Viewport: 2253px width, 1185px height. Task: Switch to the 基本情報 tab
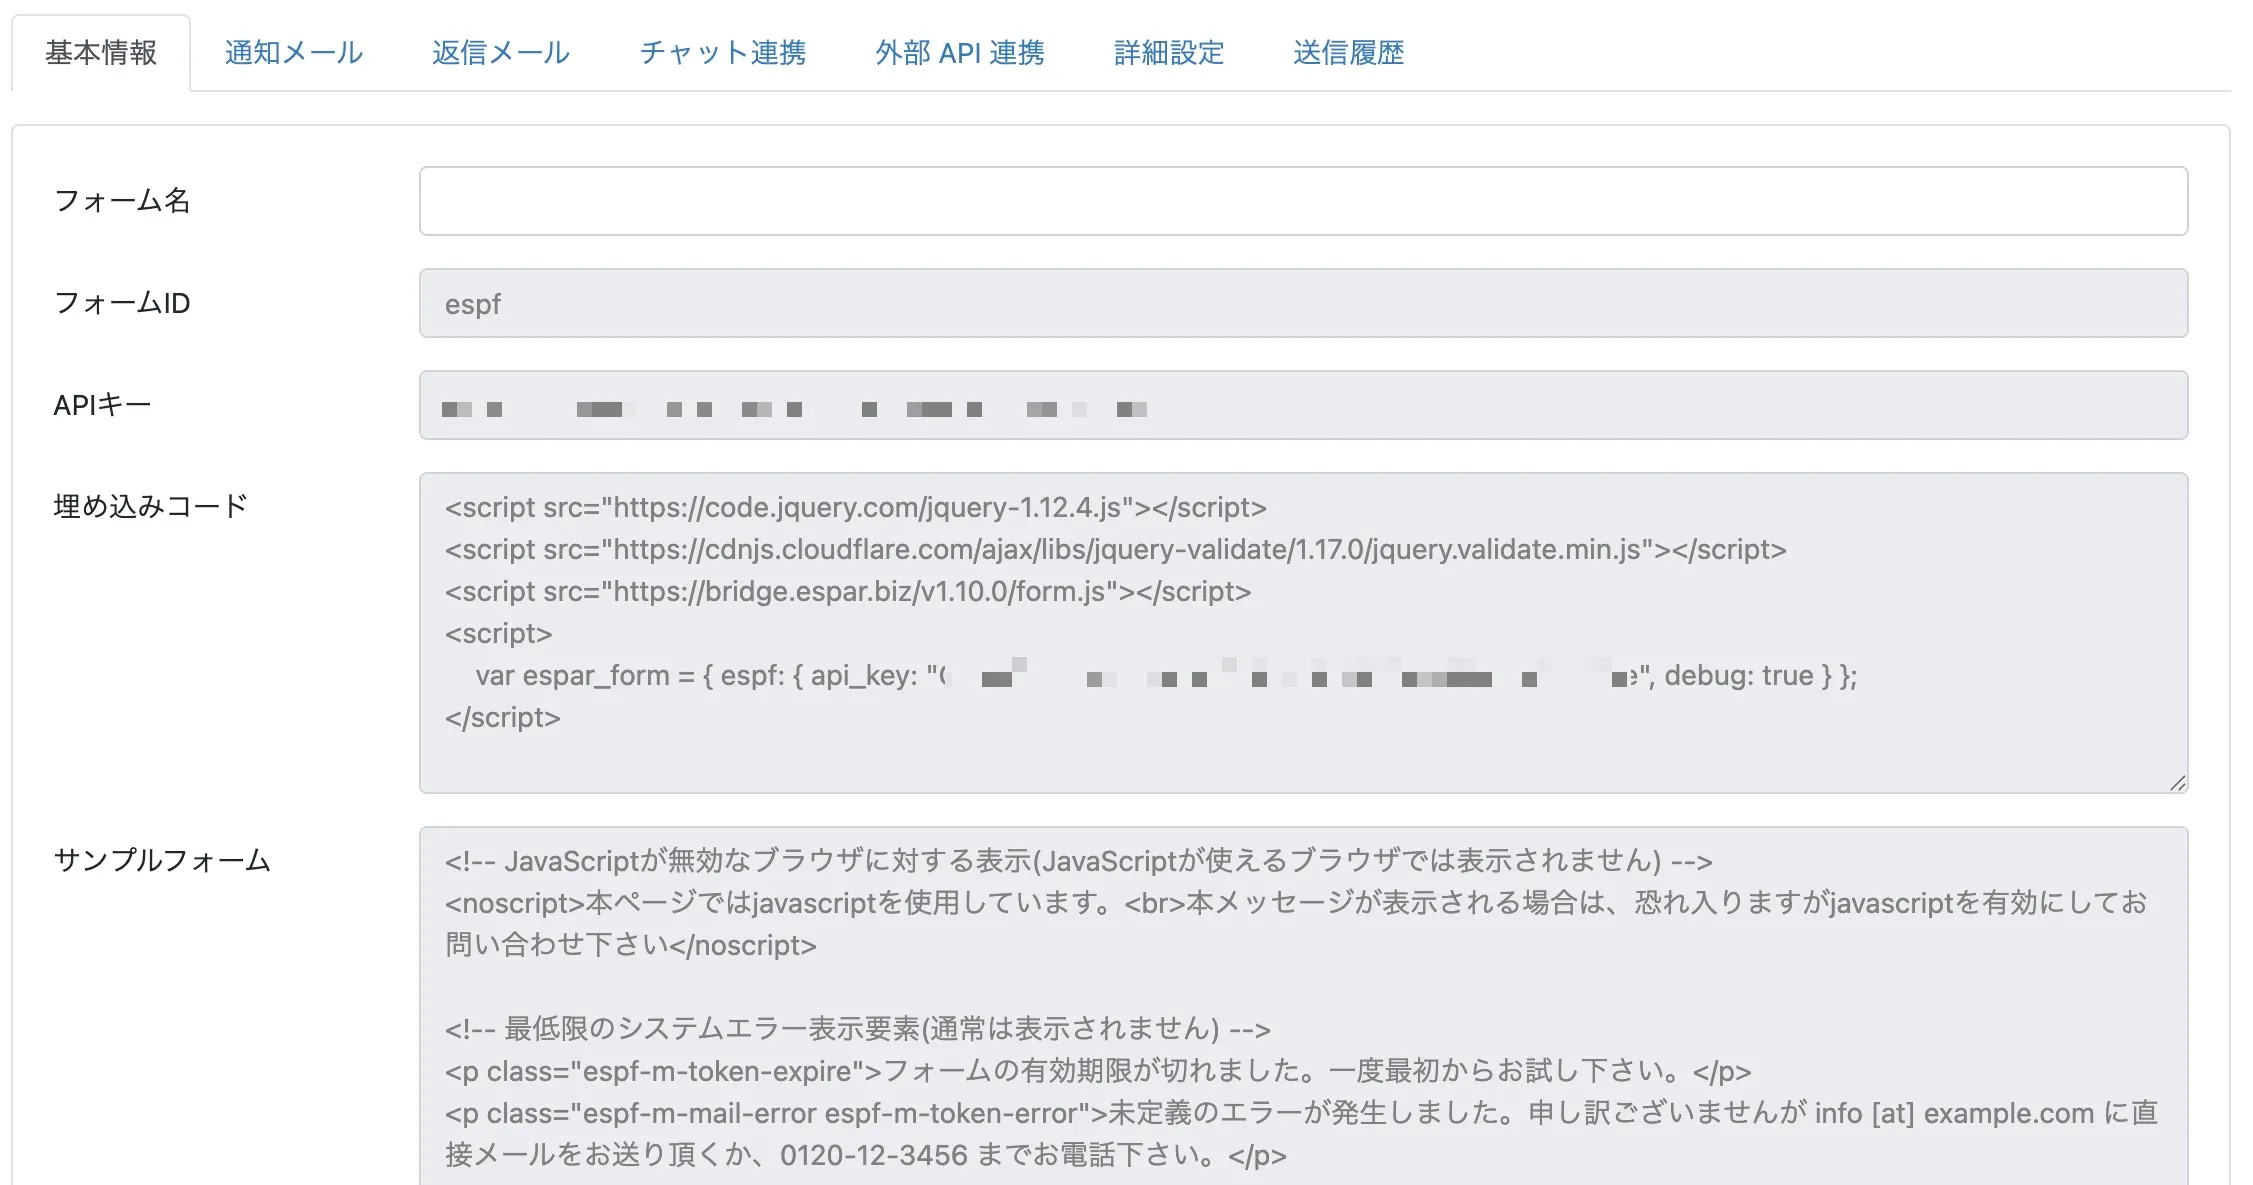point(101,53)
